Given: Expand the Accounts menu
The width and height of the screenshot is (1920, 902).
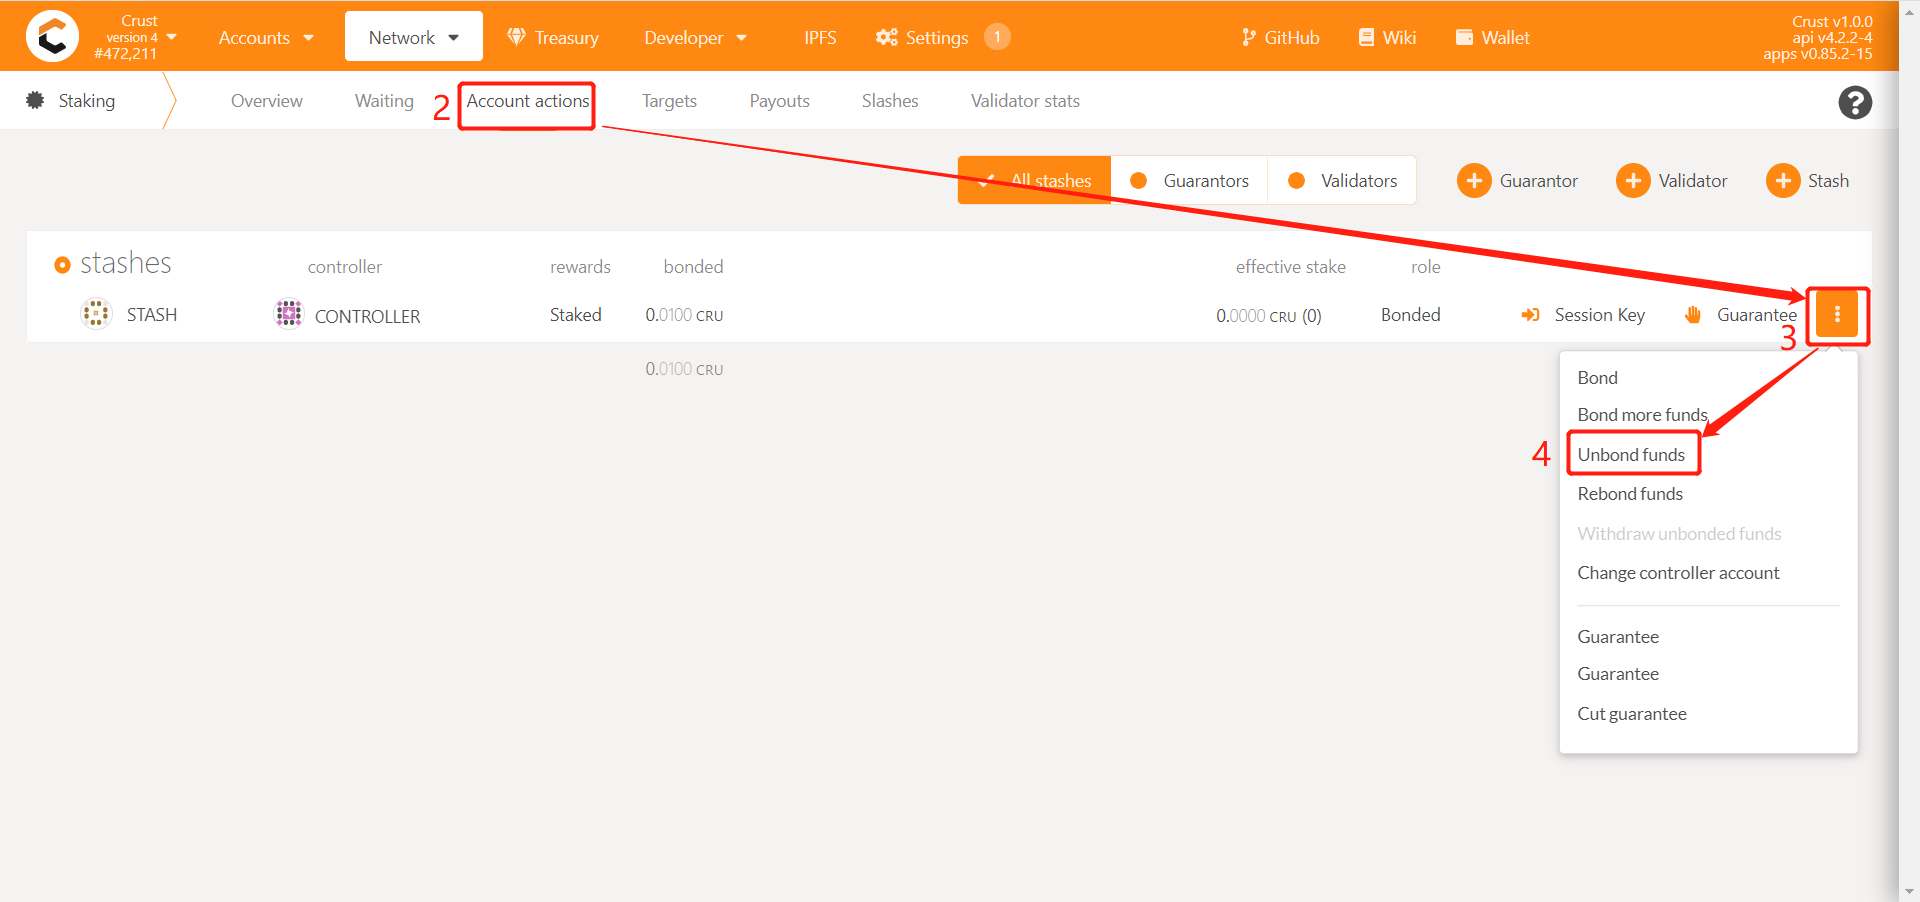Looking at the screenshot, I should (x=266, y=37).
